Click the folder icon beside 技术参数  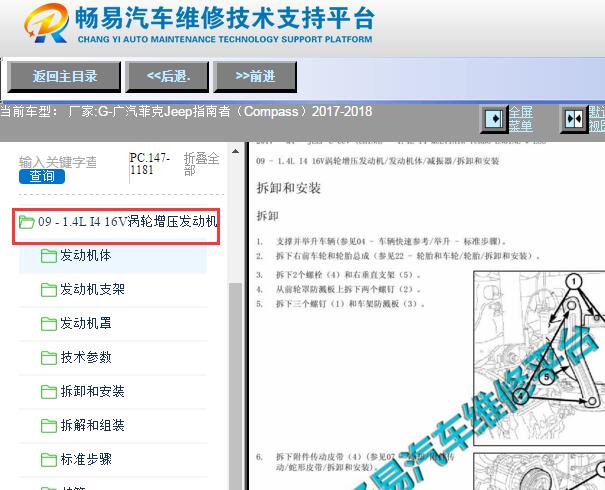coord(49,358)
